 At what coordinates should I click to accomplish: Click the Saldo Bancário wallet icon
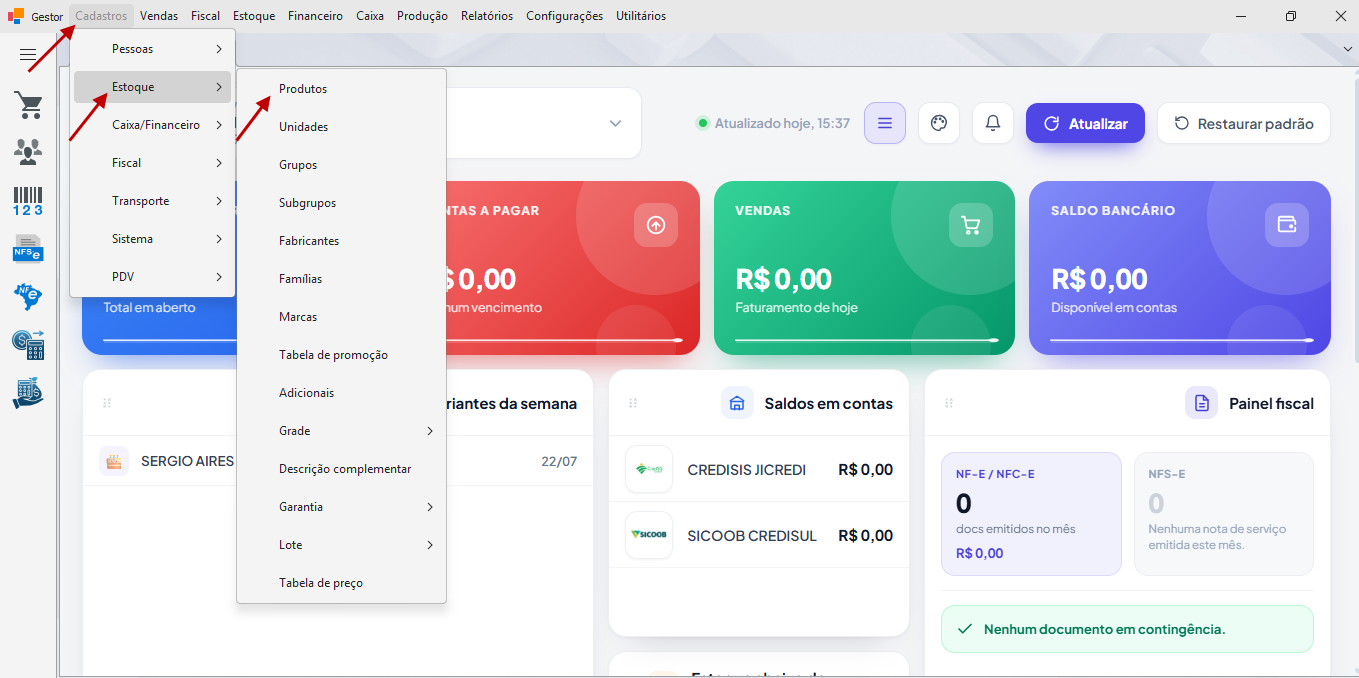[1287, 225]
